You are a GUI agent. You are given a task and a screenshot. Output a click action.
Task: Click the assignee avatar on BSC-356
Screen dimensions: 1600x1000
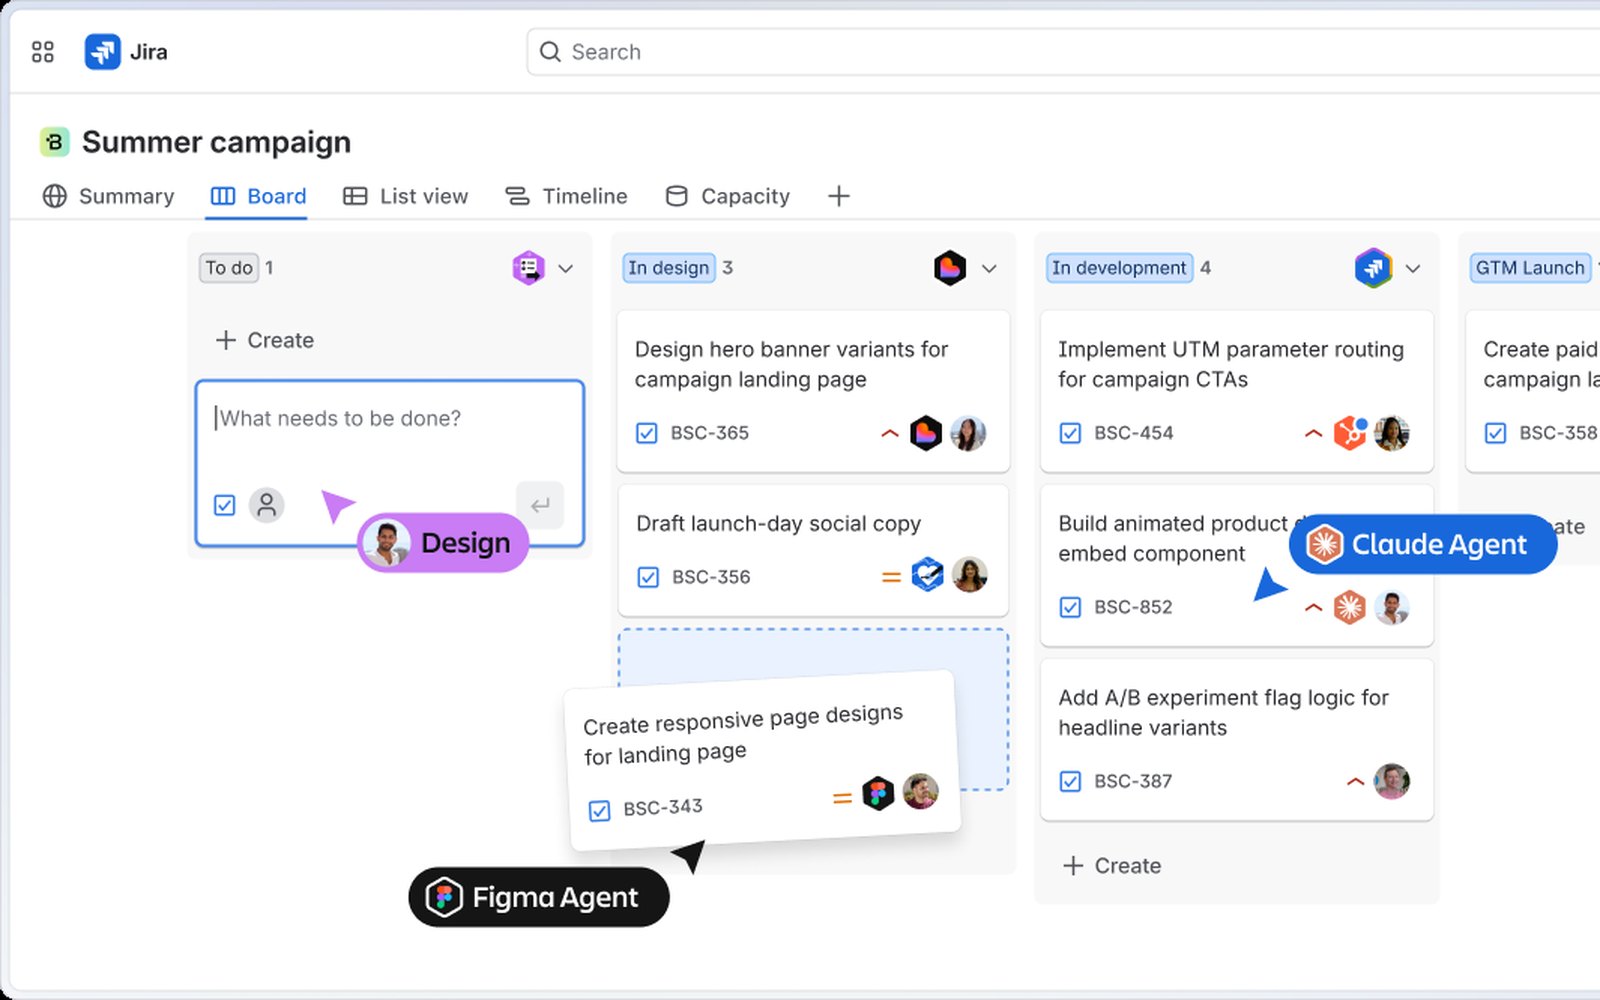tap(970, 575)
